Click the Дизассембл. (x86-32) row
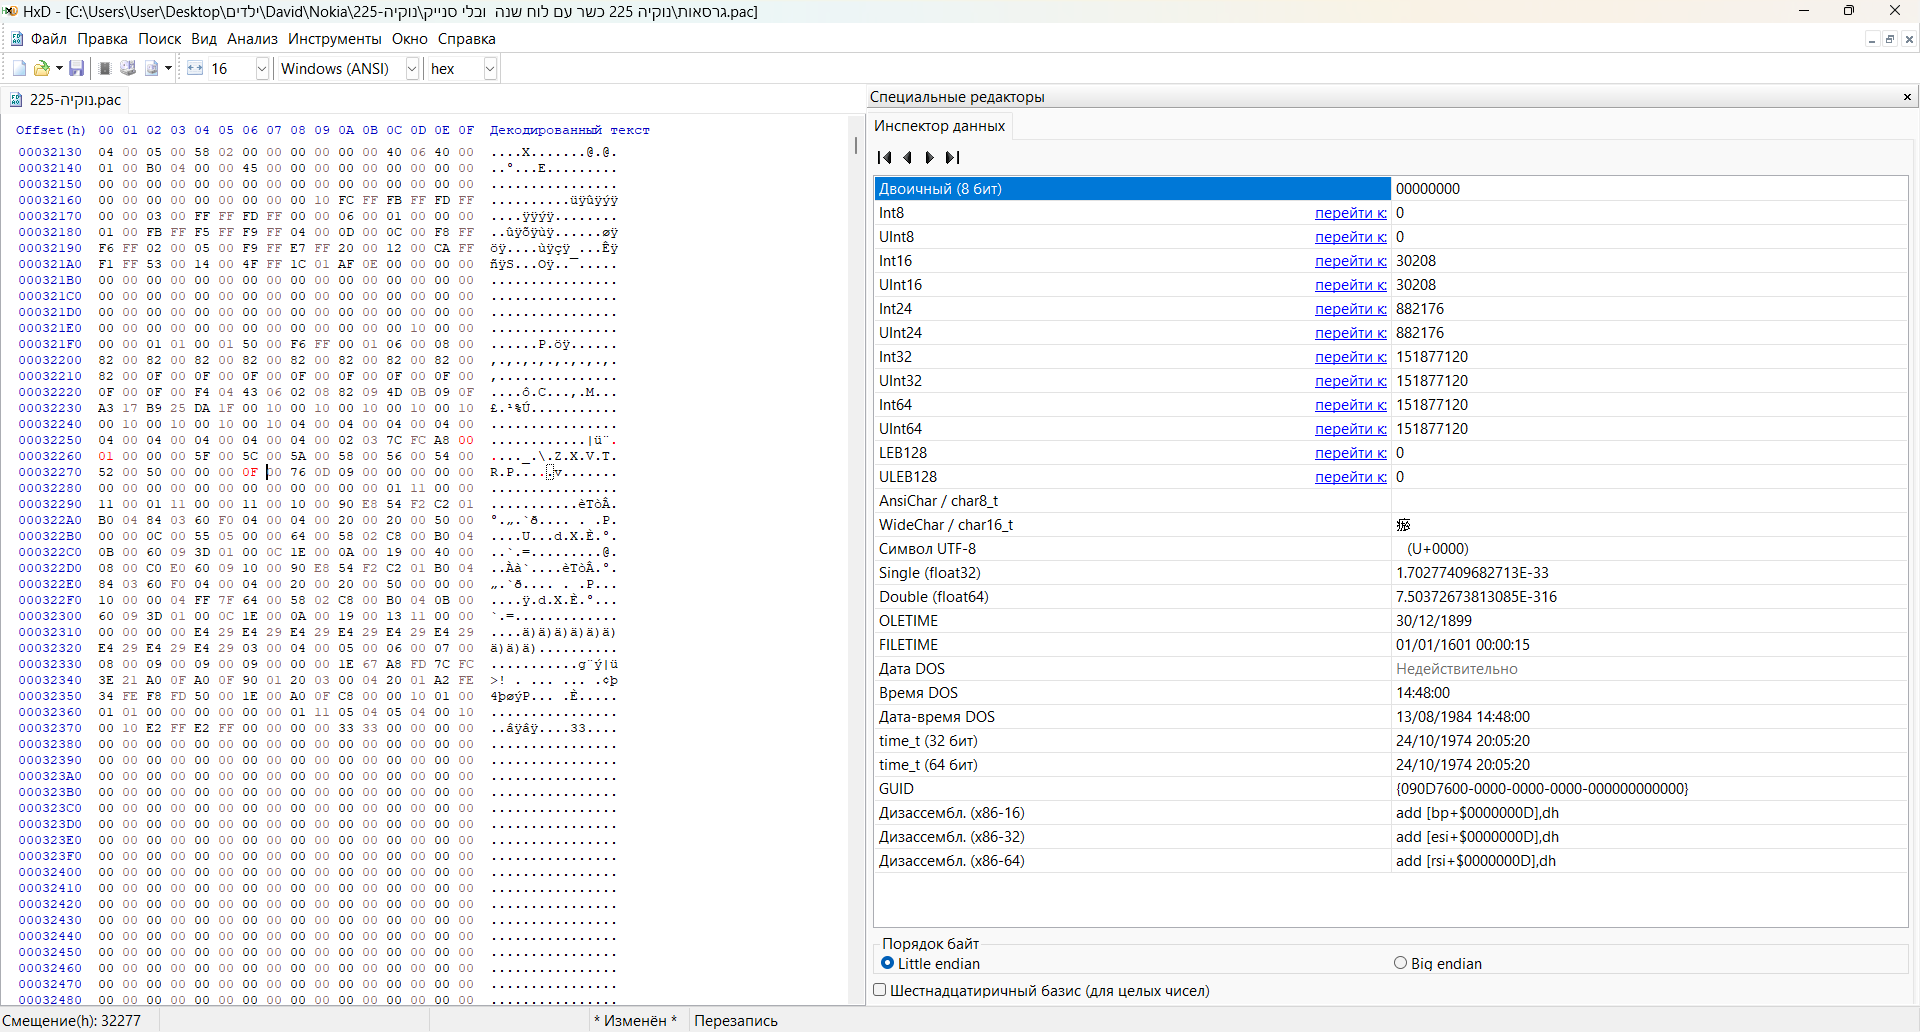The height and width of the screenshot is (1032, 1920). [x=1391, y=837]
